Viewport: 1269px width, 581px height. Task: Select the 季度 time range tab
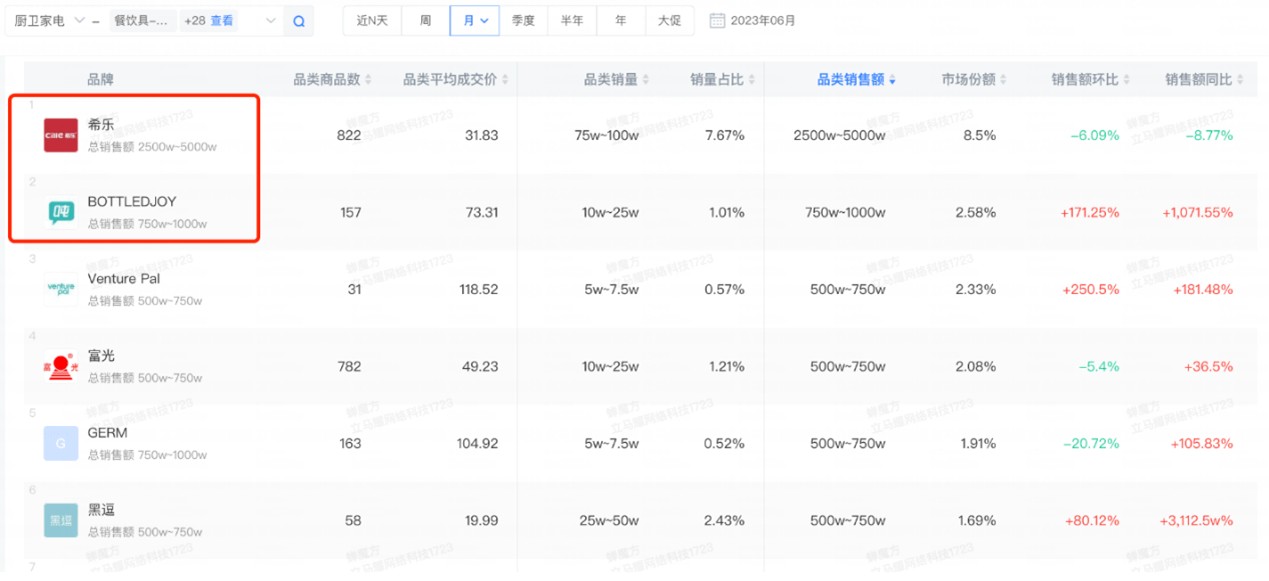523,20
